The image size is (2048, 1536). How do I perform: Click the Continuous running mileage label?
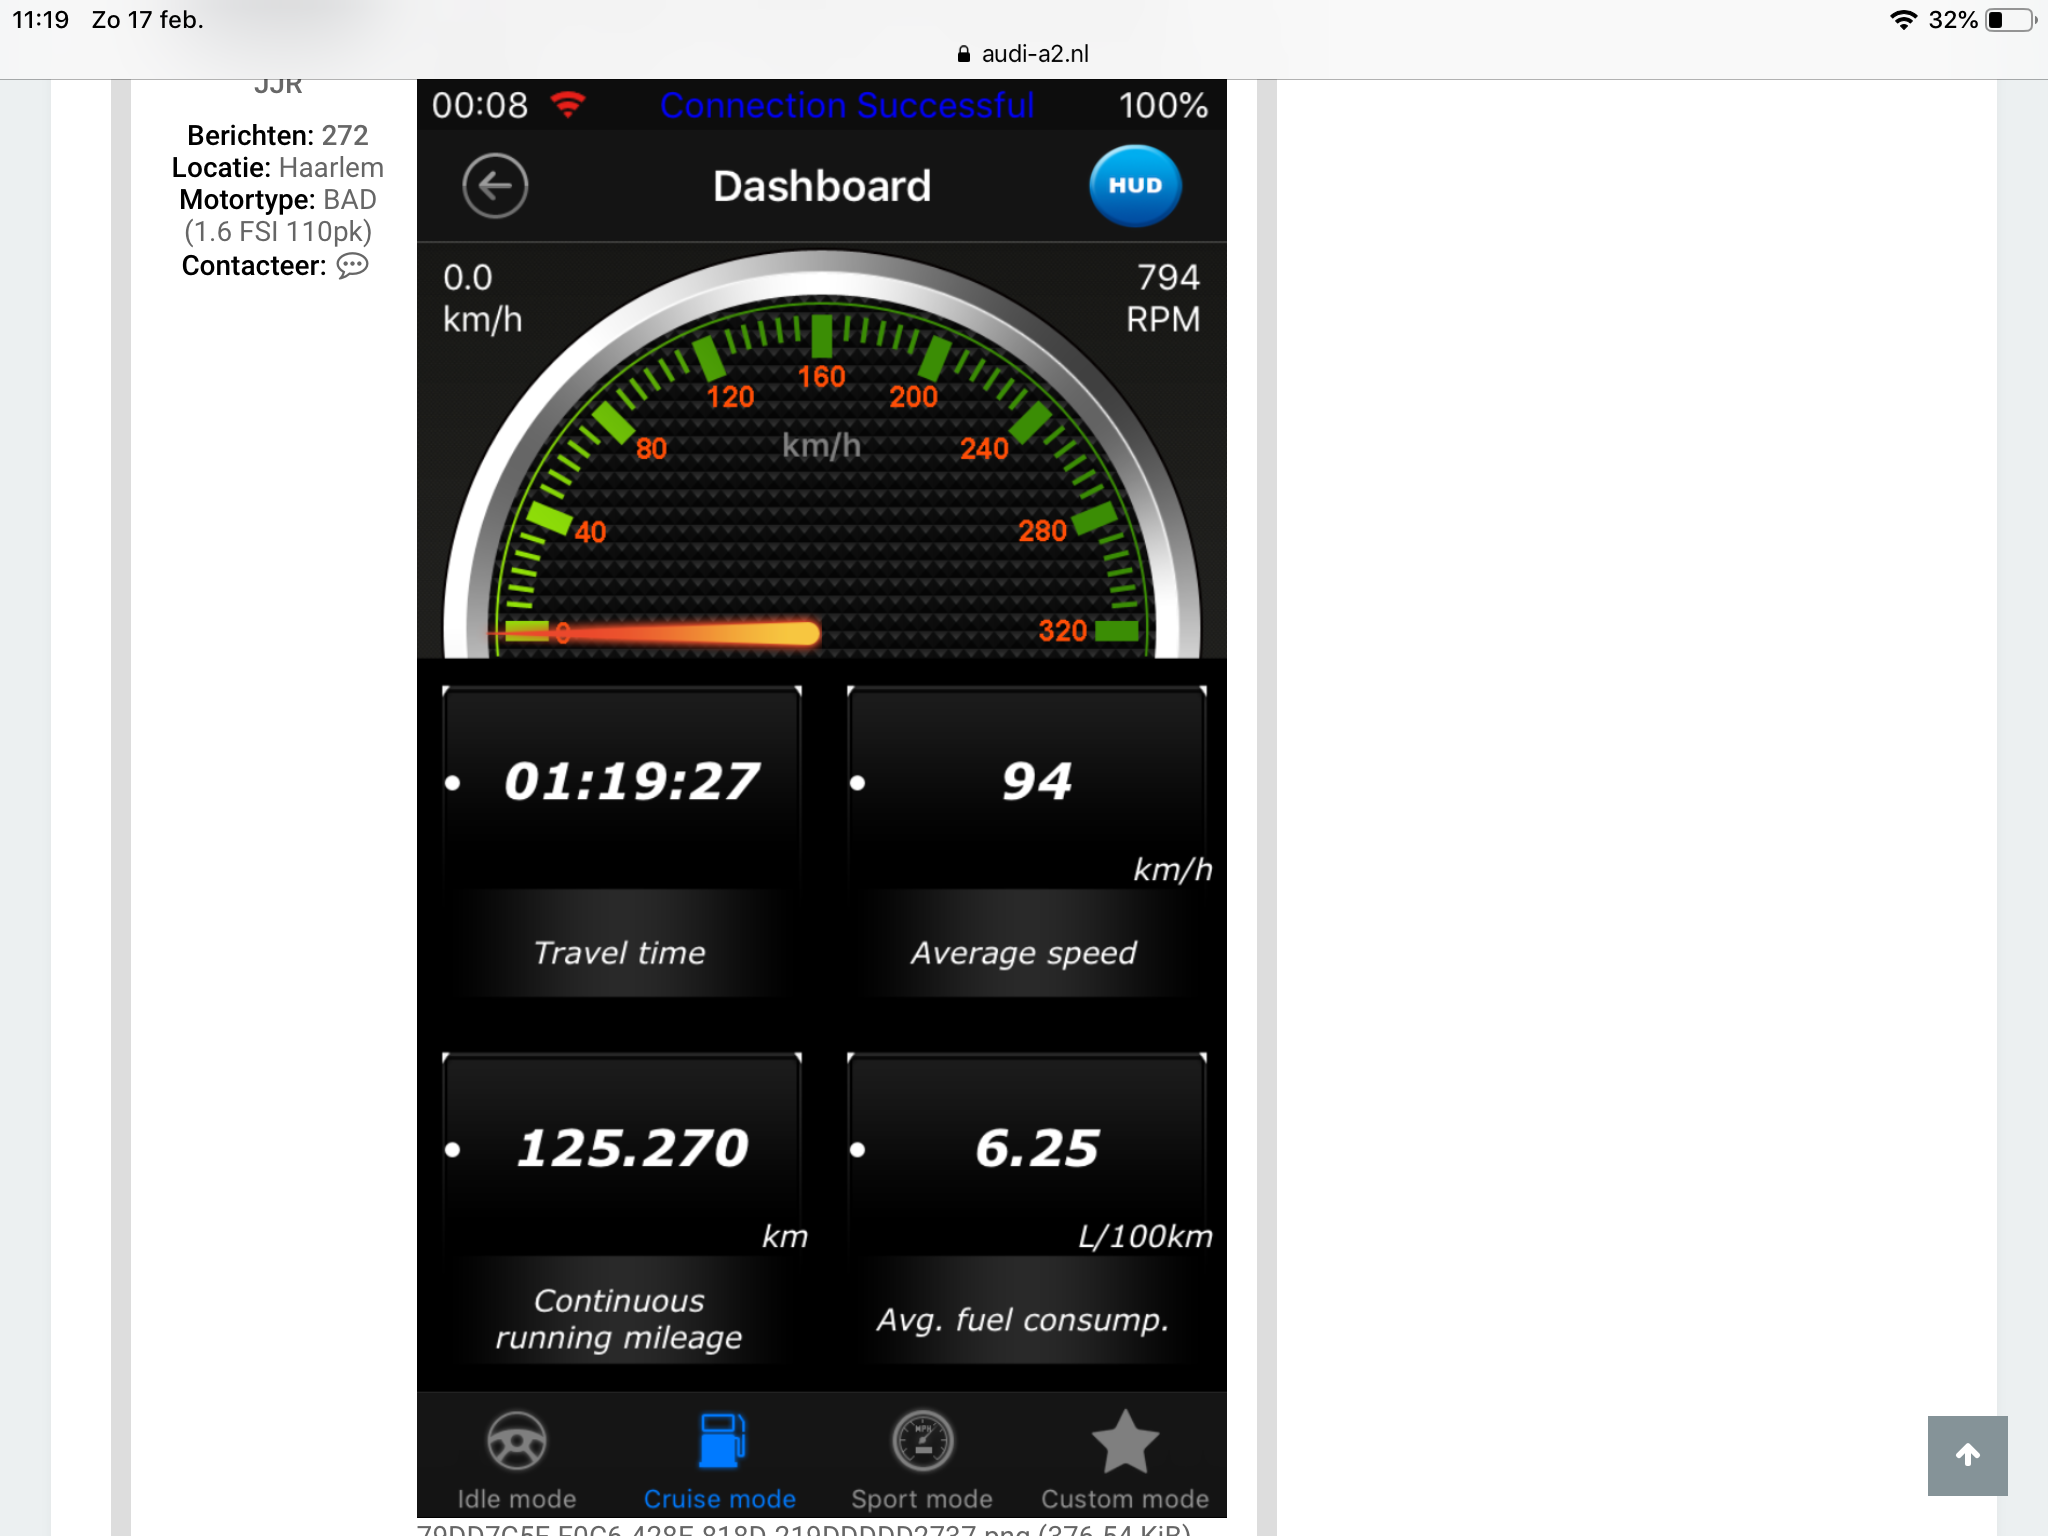coord(619,1318)
